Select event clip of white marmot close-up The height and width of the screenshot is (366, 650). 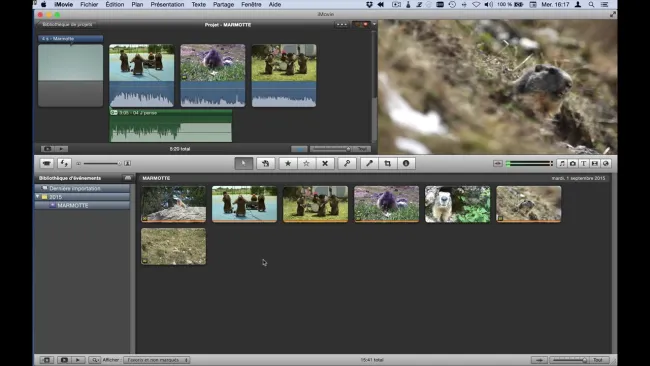click(x=458, y=204)
